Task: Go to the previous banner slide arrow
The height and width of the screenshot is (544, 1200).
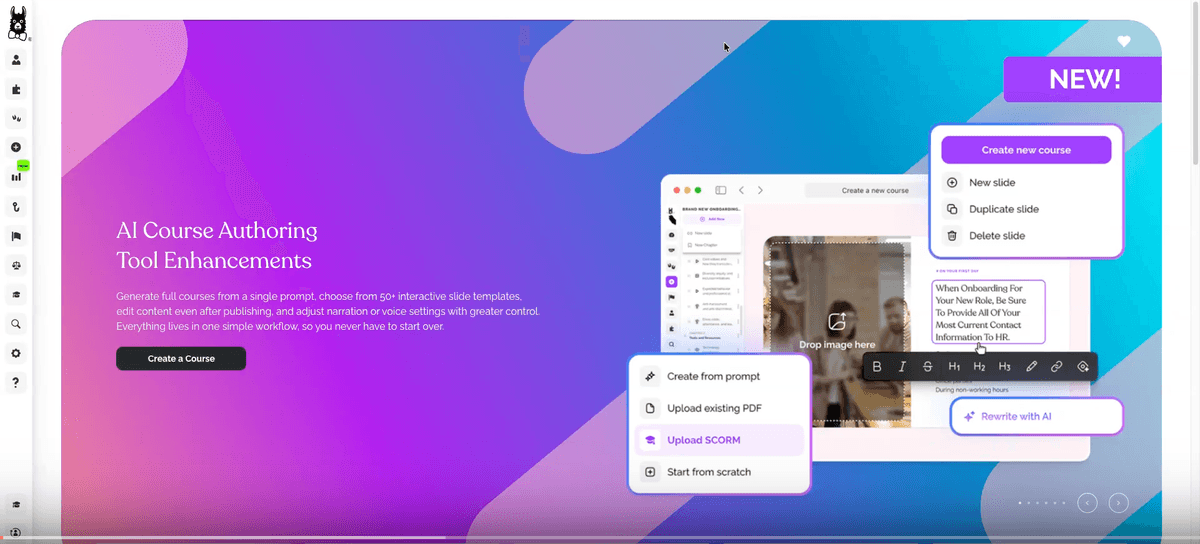Action: click(x=1087, y=503)
